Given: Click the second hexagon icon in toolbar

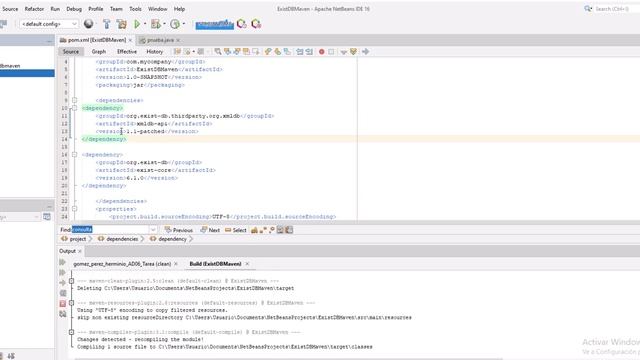Looking at the screenshot, I should coord(256,24).
